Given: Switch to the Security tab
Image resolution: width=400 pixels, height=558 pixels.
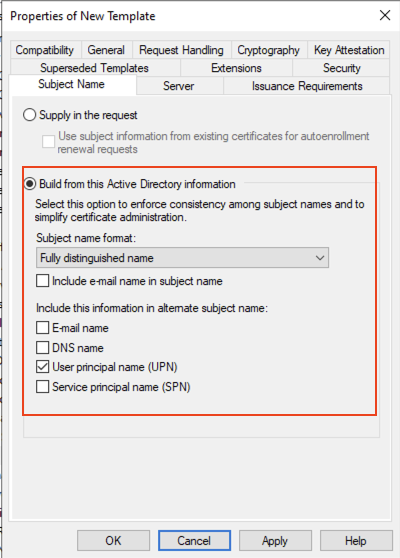Looking at the screenshot, I should (x=342, y=68).
